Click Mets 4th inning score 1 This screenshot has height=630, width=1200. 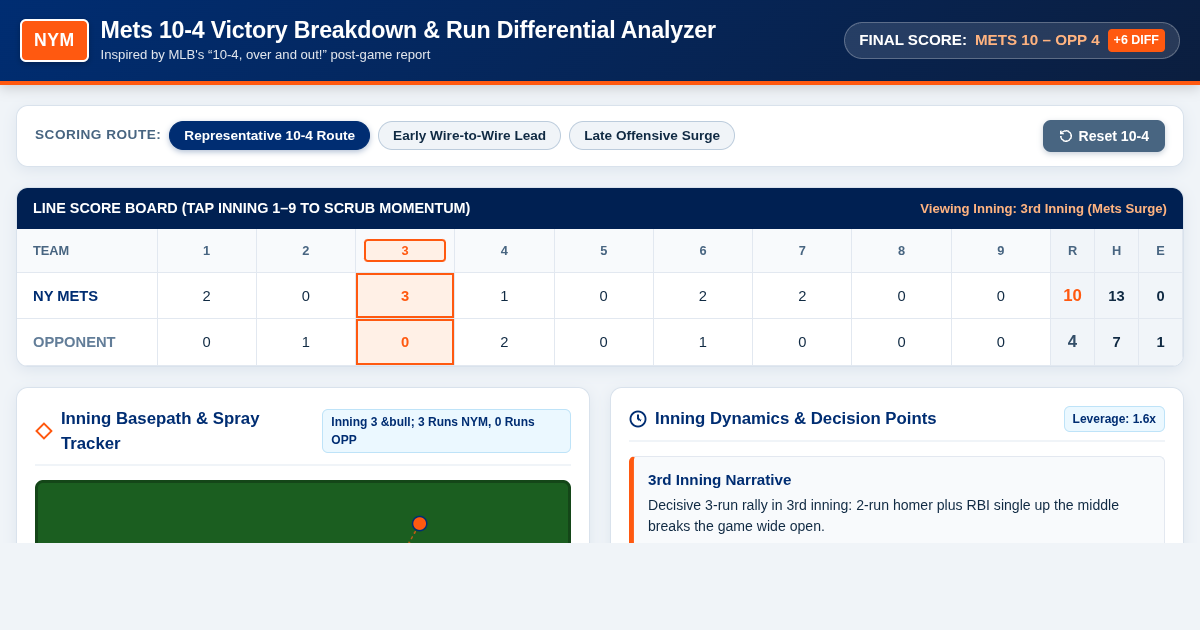(504, 296)
